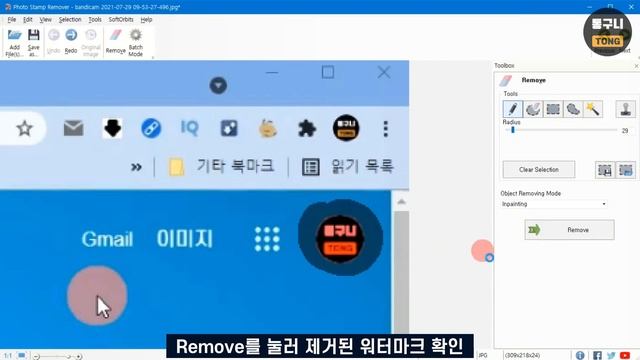Select the Clone Stamp tool
This screenshot has width=640, height=360.
point(625,109)
